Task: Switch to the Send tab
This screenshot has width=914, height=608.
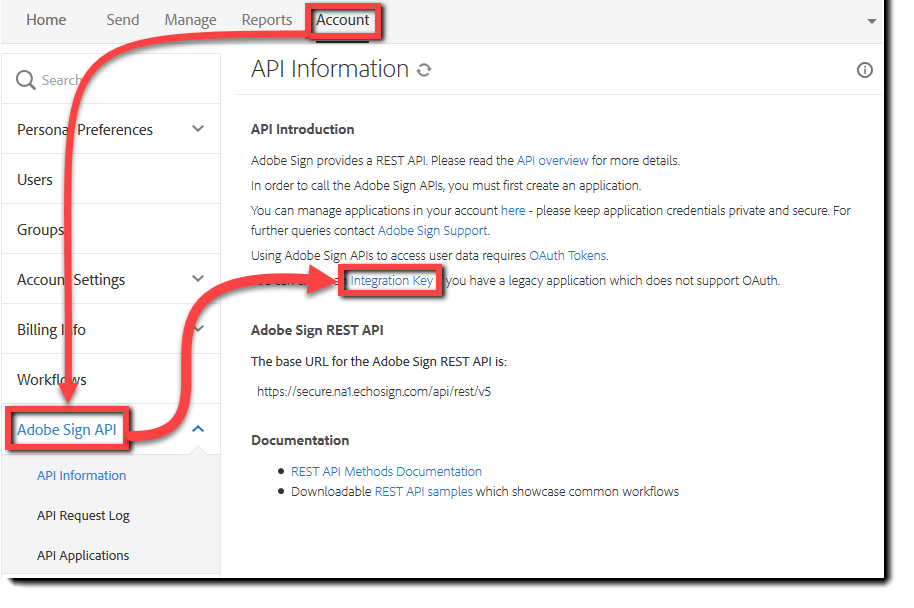Action: [123, 20]
